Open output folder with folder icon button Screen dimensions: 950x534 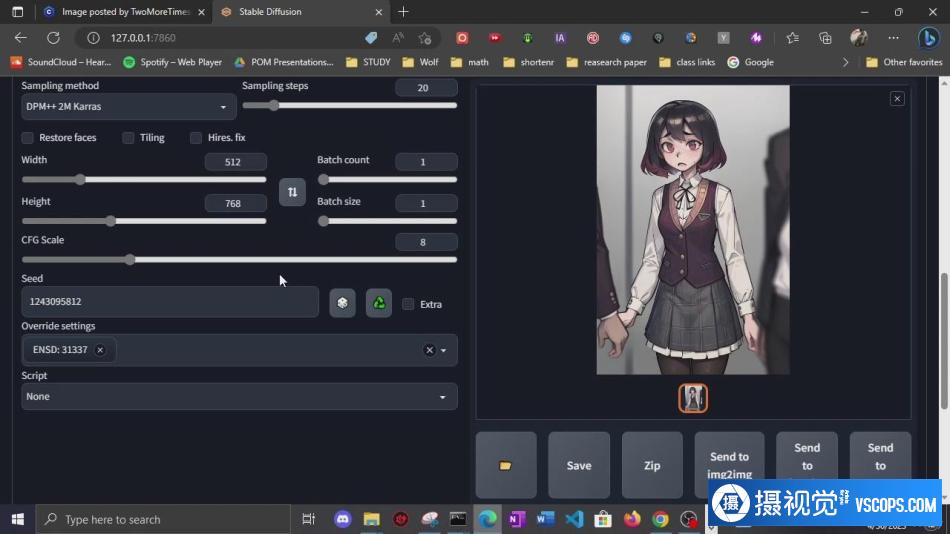click(506, 466)
